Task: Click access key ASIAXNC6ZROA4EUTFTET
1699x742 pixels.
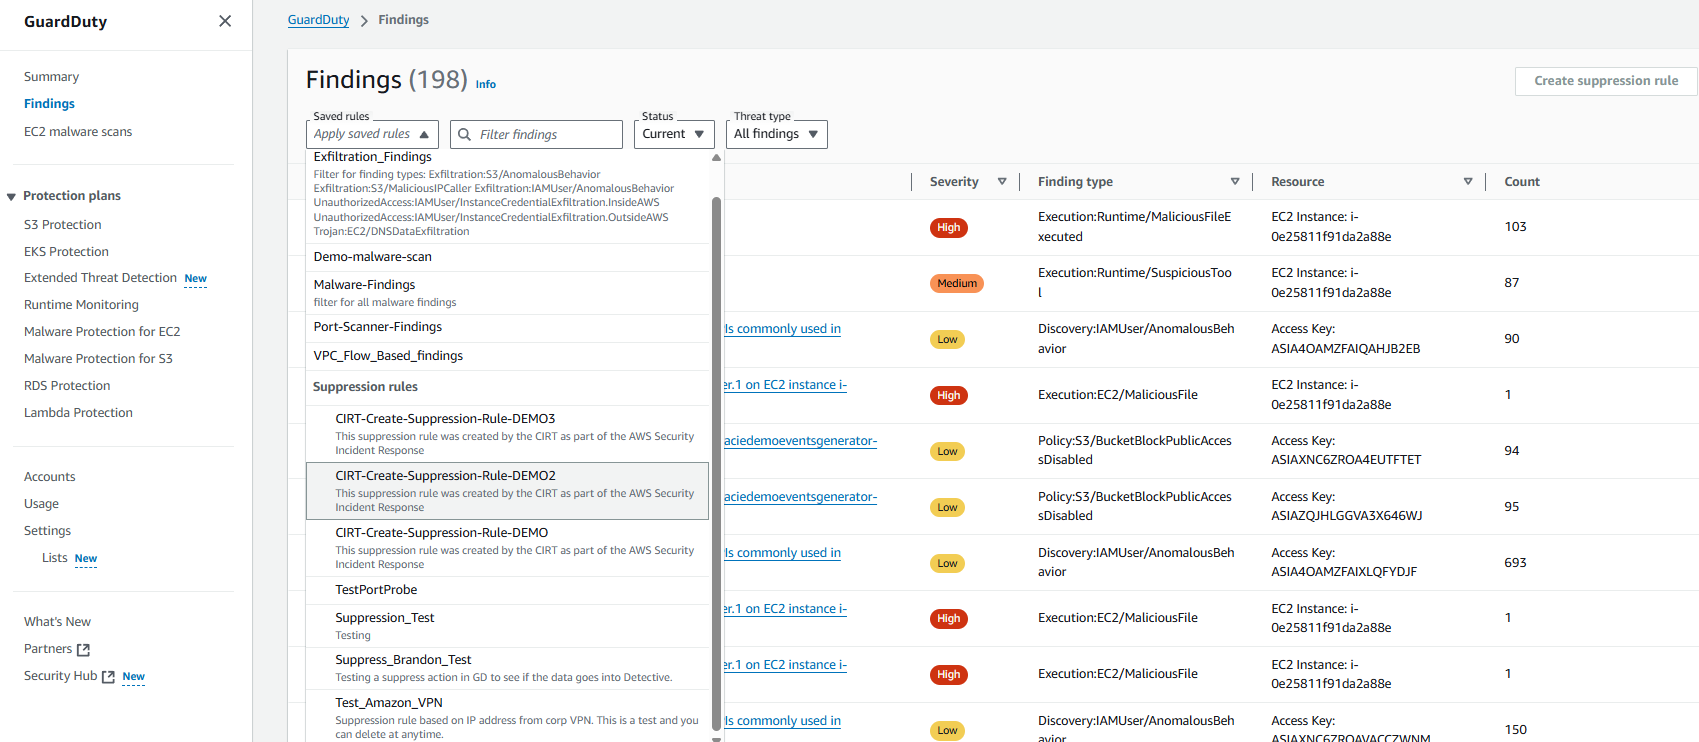Action: pyautogui.click(x=1346, y=460)
